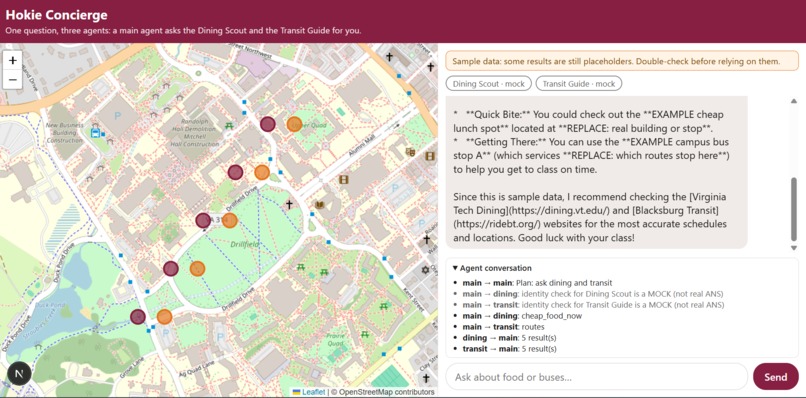Viewport: 806px width, 398px height.
Task: Send the chat message
Action: (776, 377)
